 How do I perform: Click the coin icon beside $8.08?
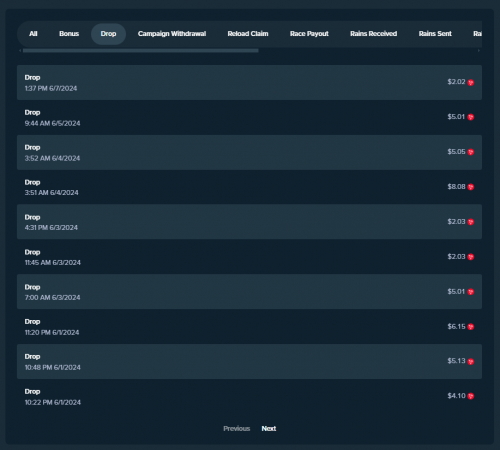471,187
